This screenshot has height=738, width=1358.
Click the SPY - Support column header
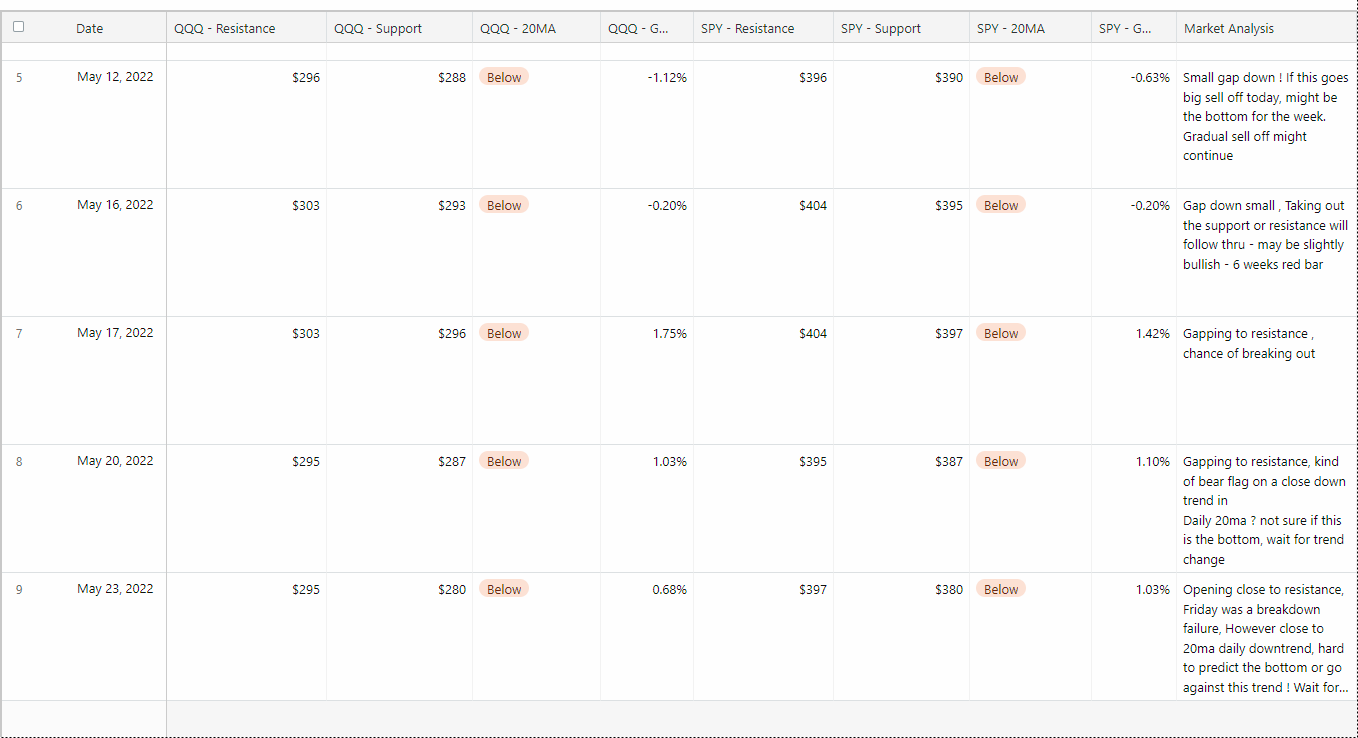pos(881,29)
